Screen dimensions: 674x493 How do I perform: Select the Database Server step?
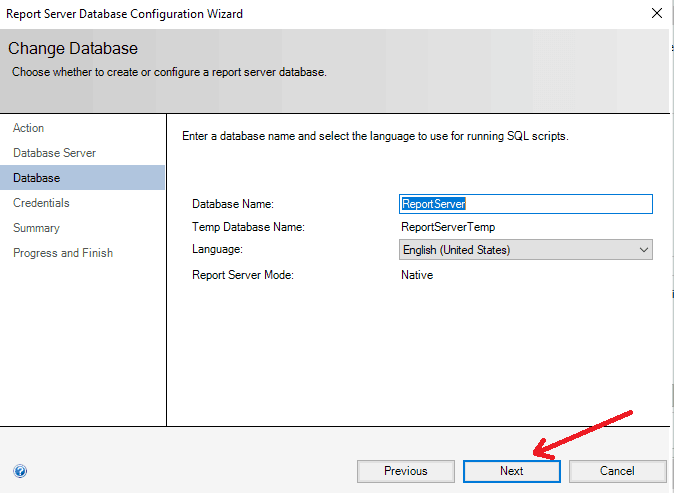(x=55, y=153)
